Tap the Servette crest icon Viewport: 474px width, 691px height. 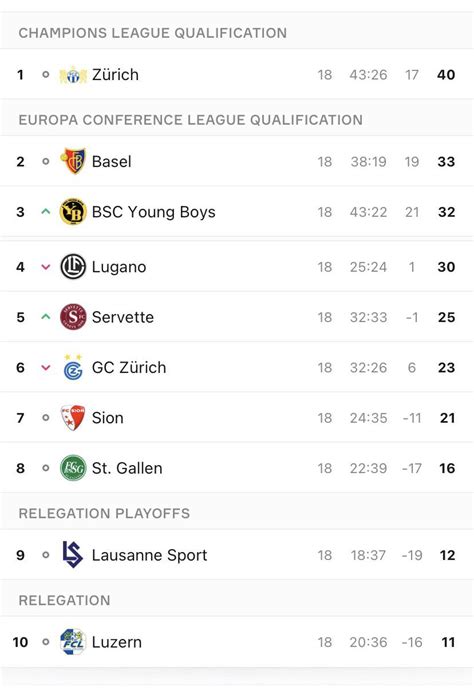[x=73, y=317]
